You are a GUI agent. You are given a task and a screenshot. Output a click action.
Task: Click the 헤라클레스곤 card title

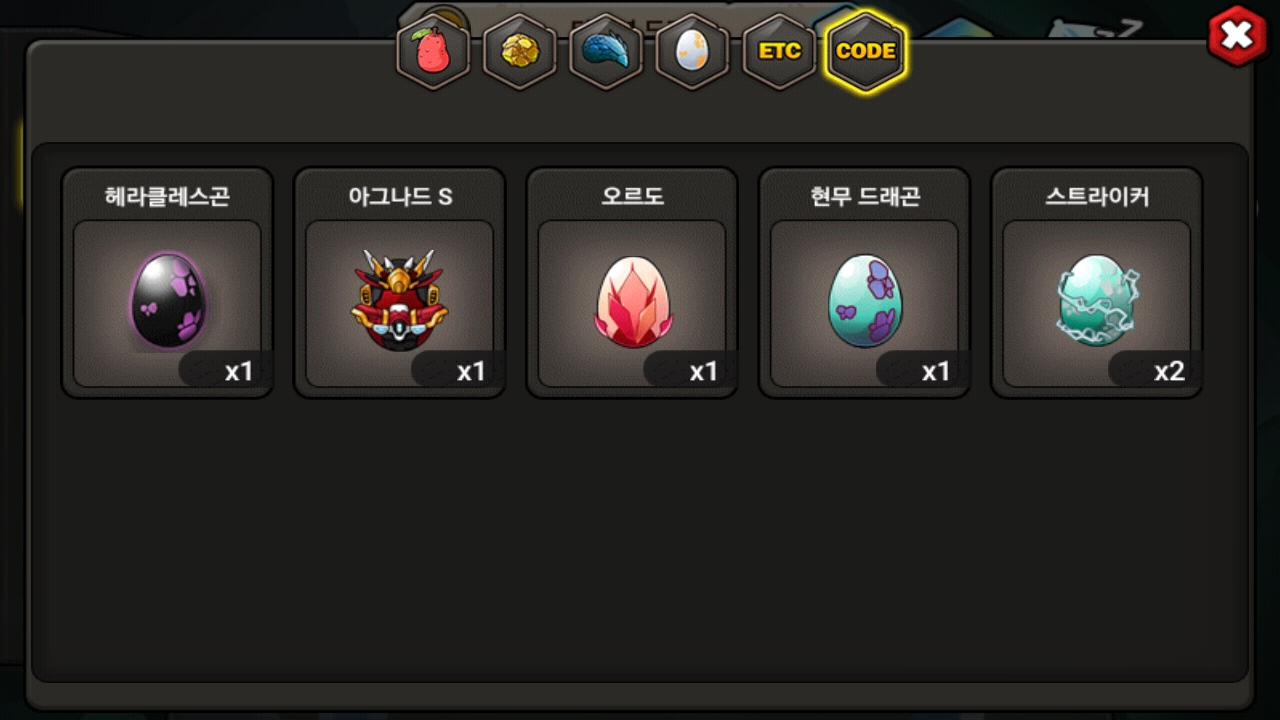[x=167, y=197]
